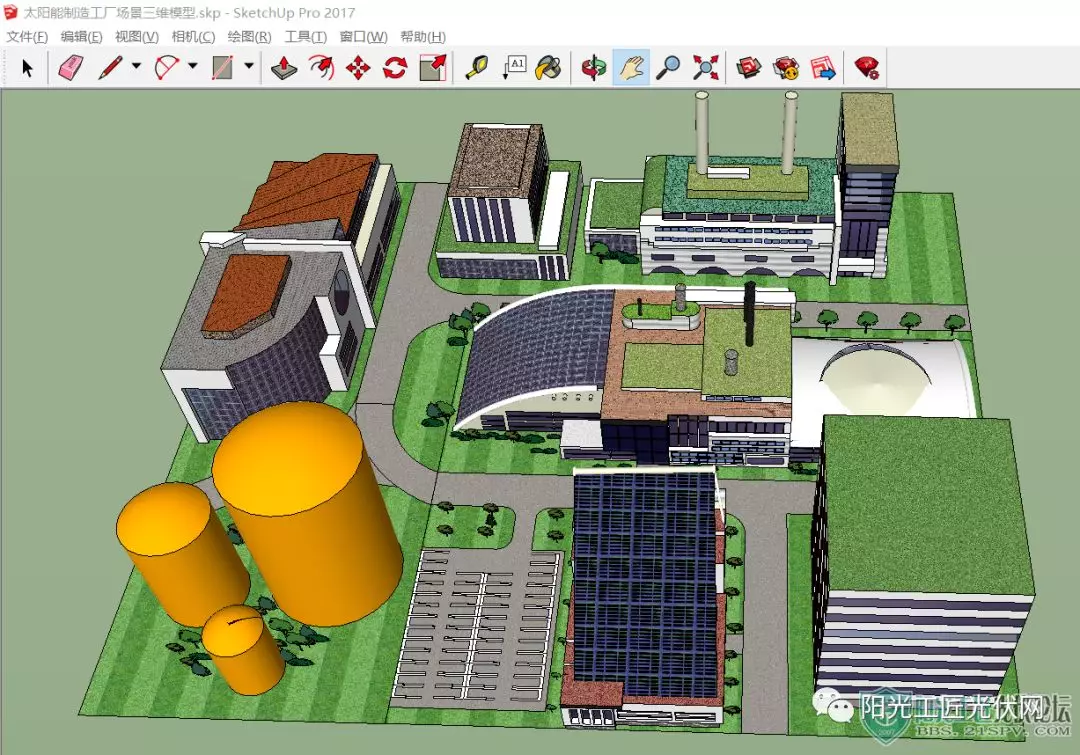Expand the Rectangle shape tool dropdown arrow
Viewport: 1080px width, 755px height.
coord(249,66)
